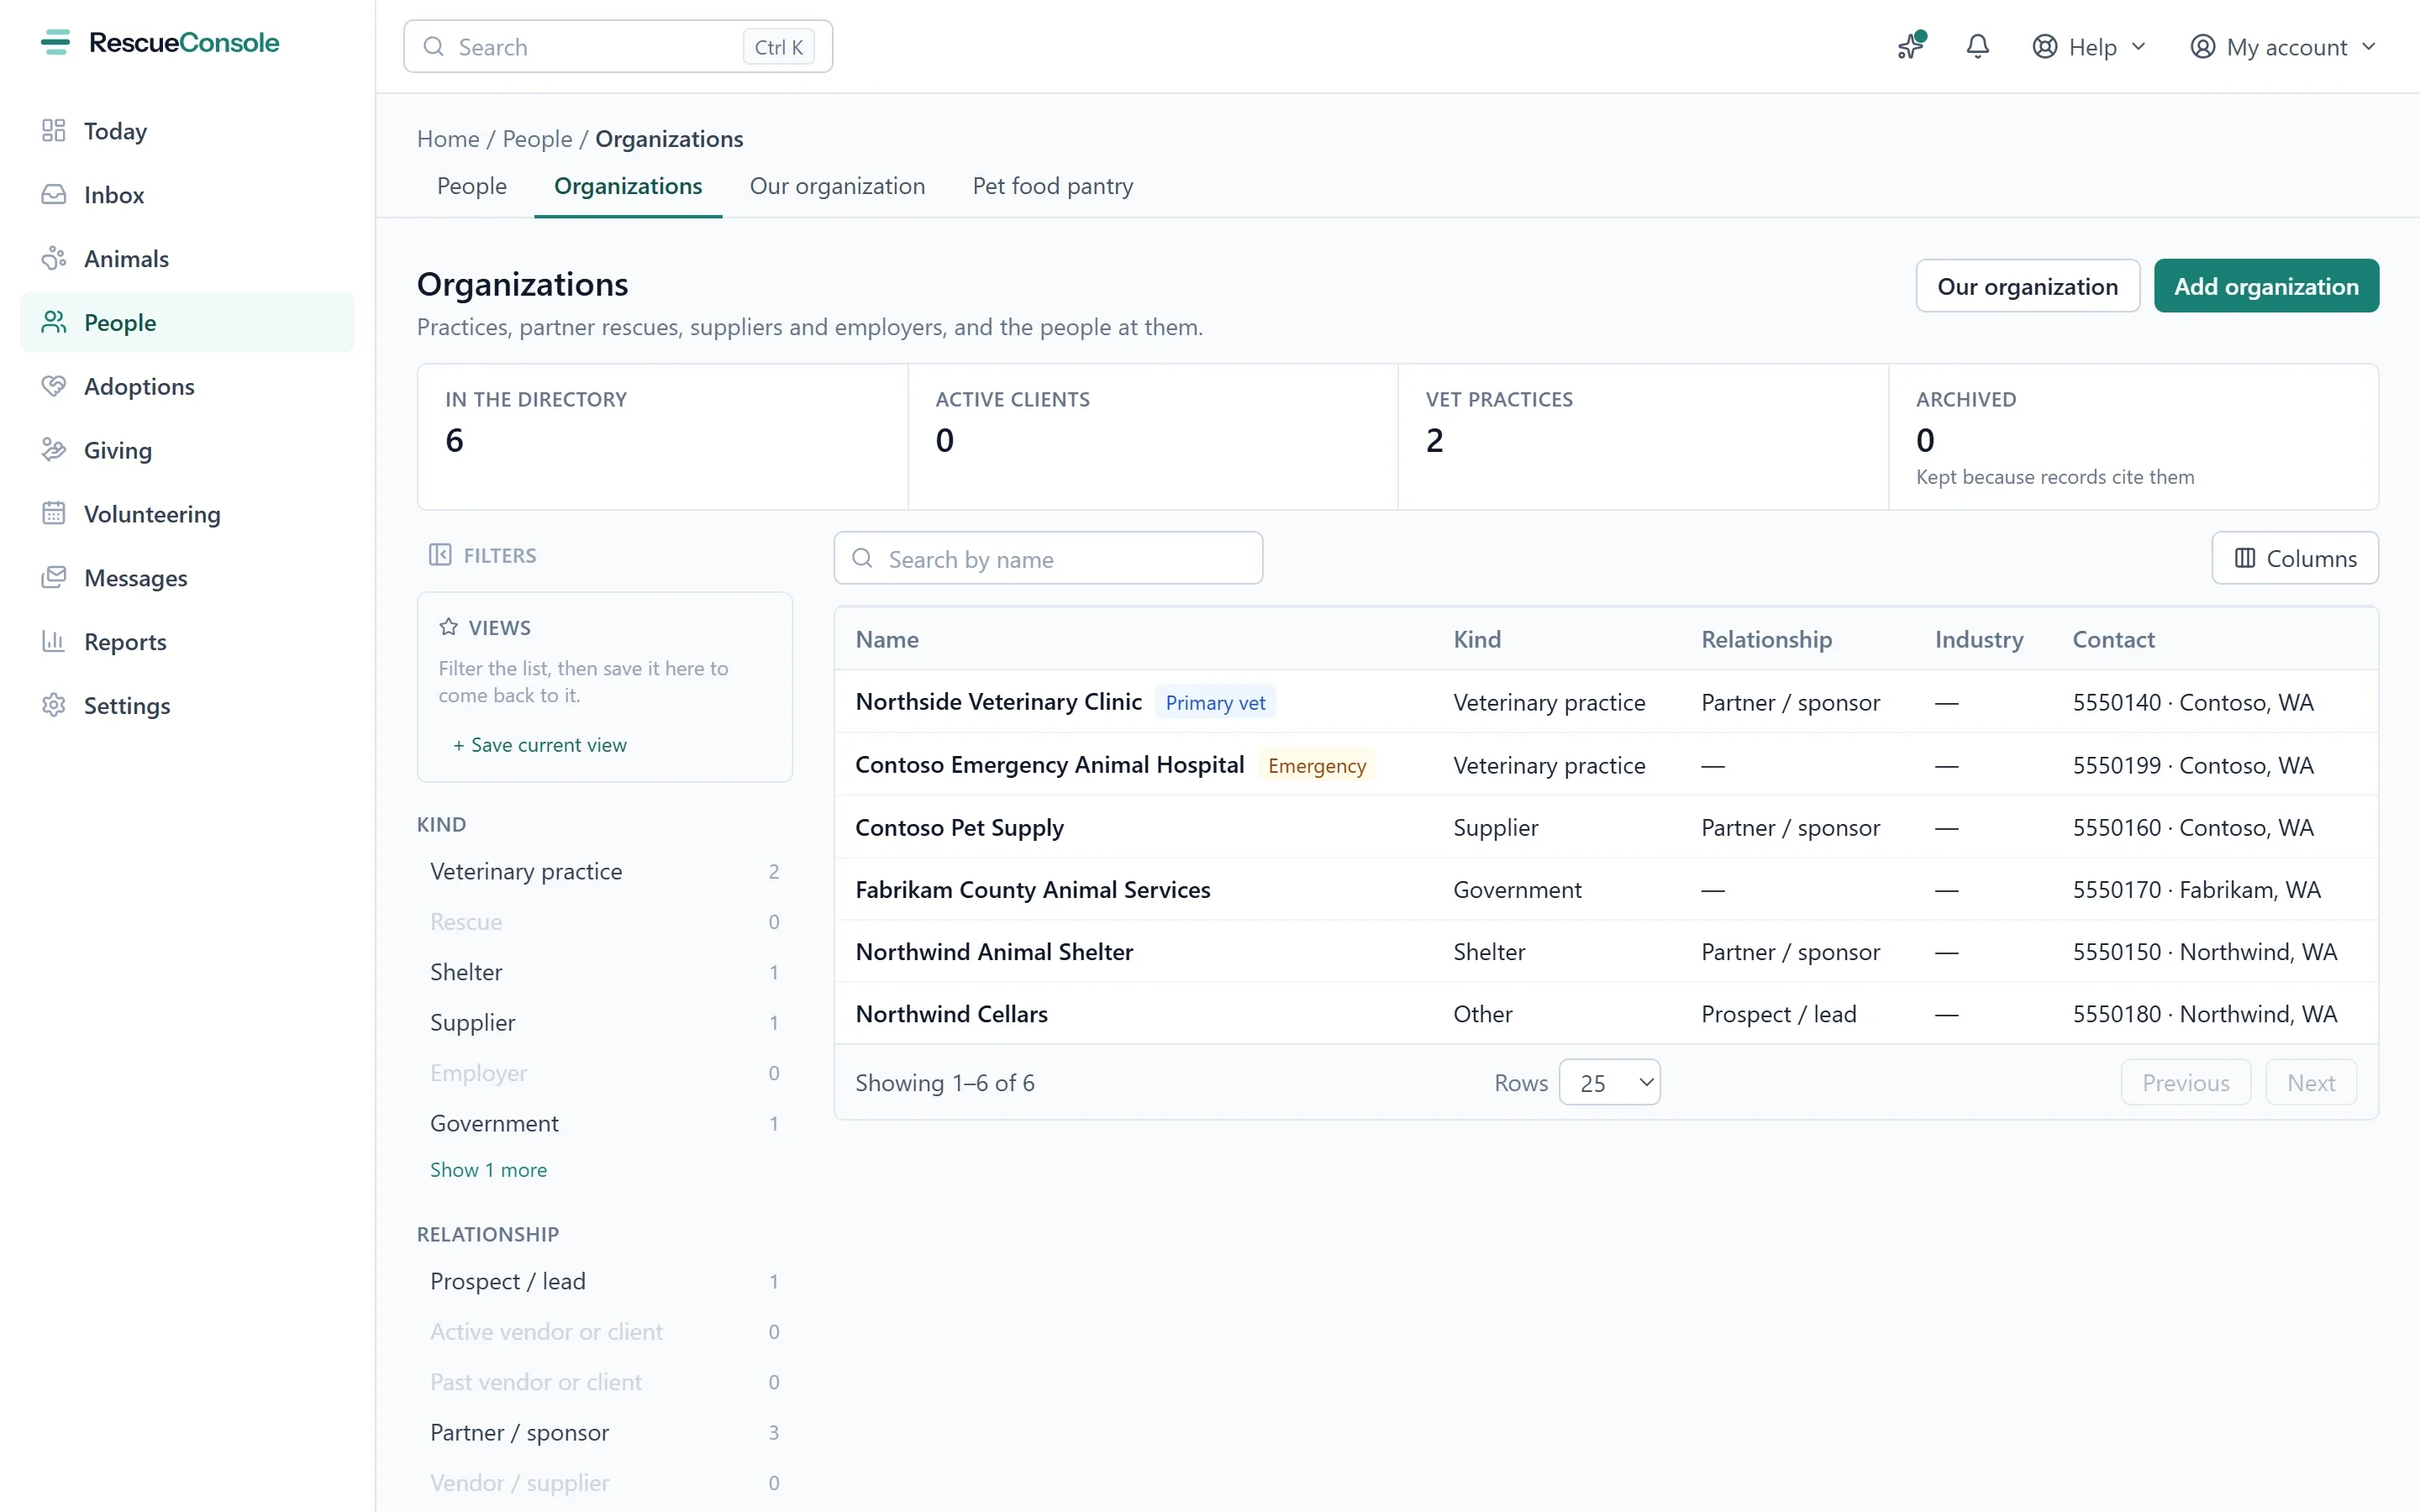Open the RescueConsole logo icon
This screenshot has width=2420, height=1512.
click(55, 43)
